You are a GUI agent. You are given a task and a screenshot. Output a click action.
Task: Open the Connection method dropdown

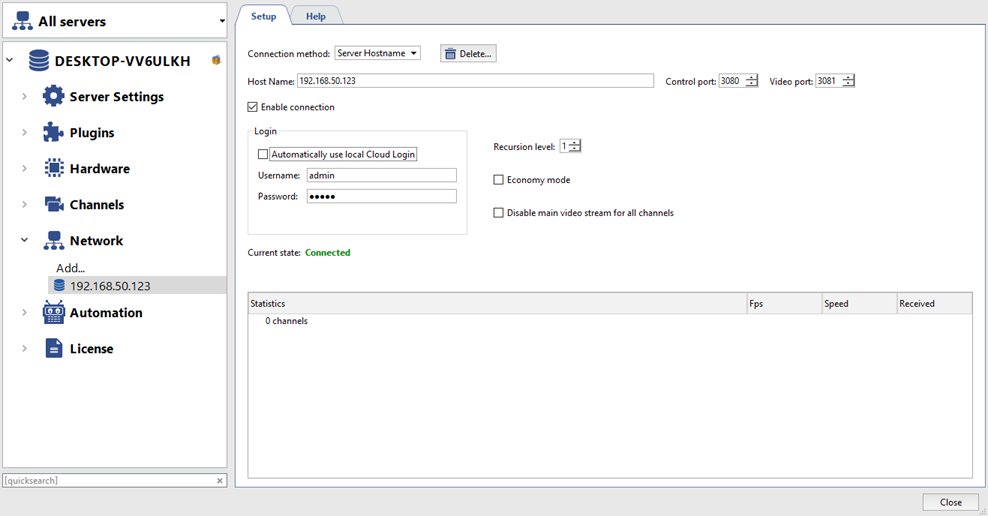click(x=377, y=53)
